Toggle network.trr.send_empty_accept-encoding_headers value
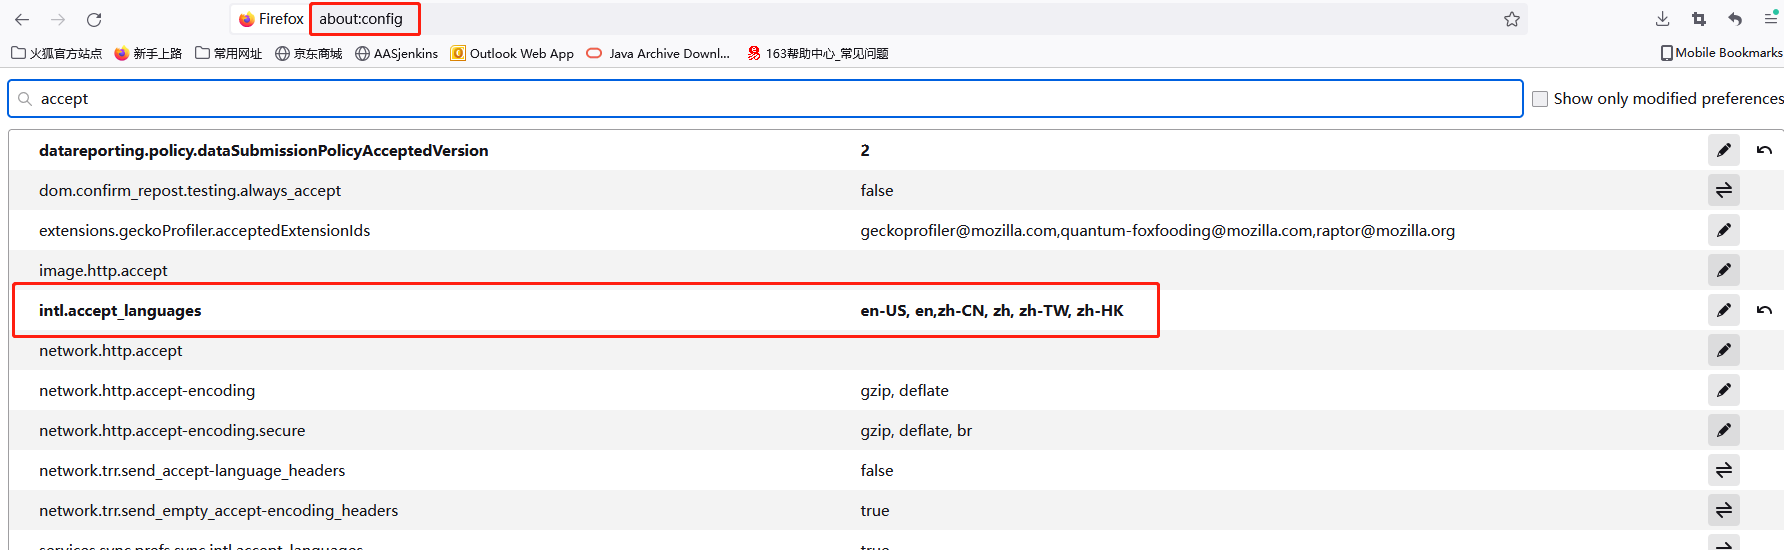Image resolution: width=1784 pixels, height=550 pixels. [x=1723, y=510]
